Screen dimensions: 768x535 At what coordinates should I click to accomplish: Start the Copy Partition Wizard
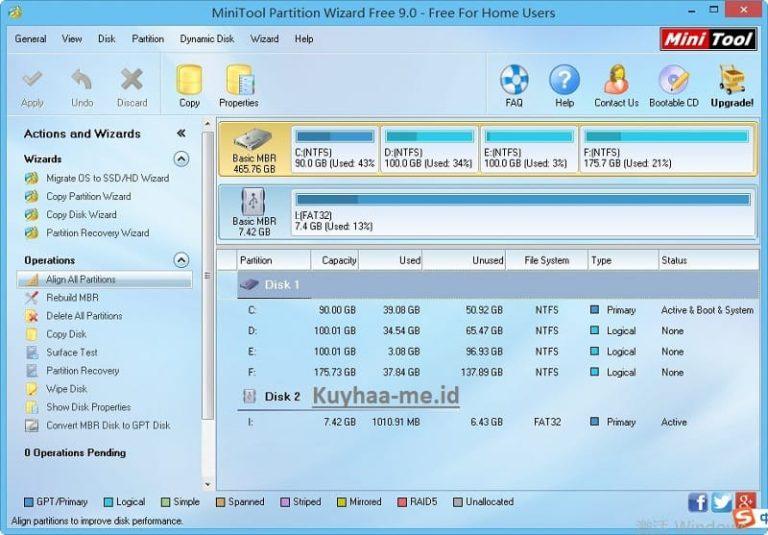tap(88, 196)
